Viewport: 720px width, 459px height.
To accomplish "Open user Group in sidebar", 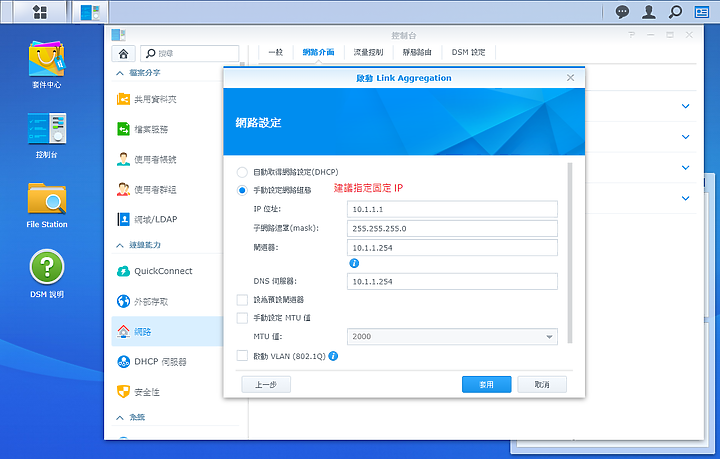I will (167, 189).
